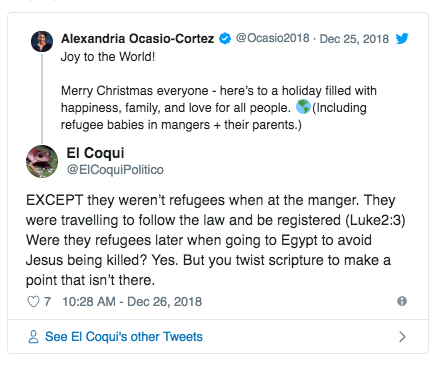440x365 pixels.
Task: Click the 10:28 AM - Dec 26, 2018 timestamp
Action: [132, 302]
